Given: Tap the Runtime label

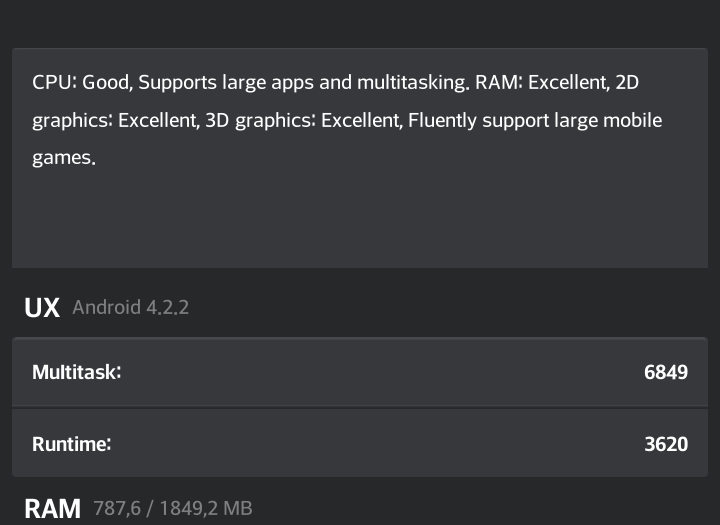Looking at the screenshot, I should (x=71, y=443).
